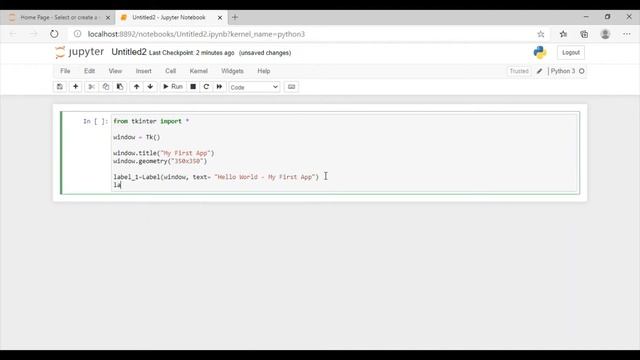Open the Insert menu
Image resolution: width=640 pixels, height=360 pixels.
pos(143,71)
